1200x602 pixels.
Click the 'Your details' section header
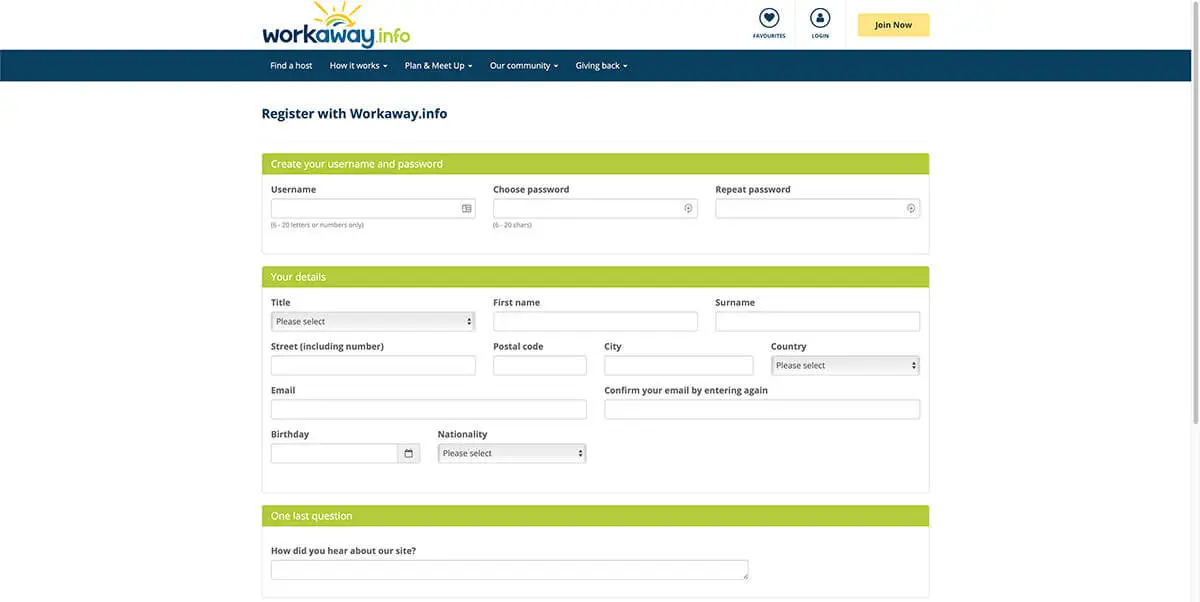pos(595,277)
